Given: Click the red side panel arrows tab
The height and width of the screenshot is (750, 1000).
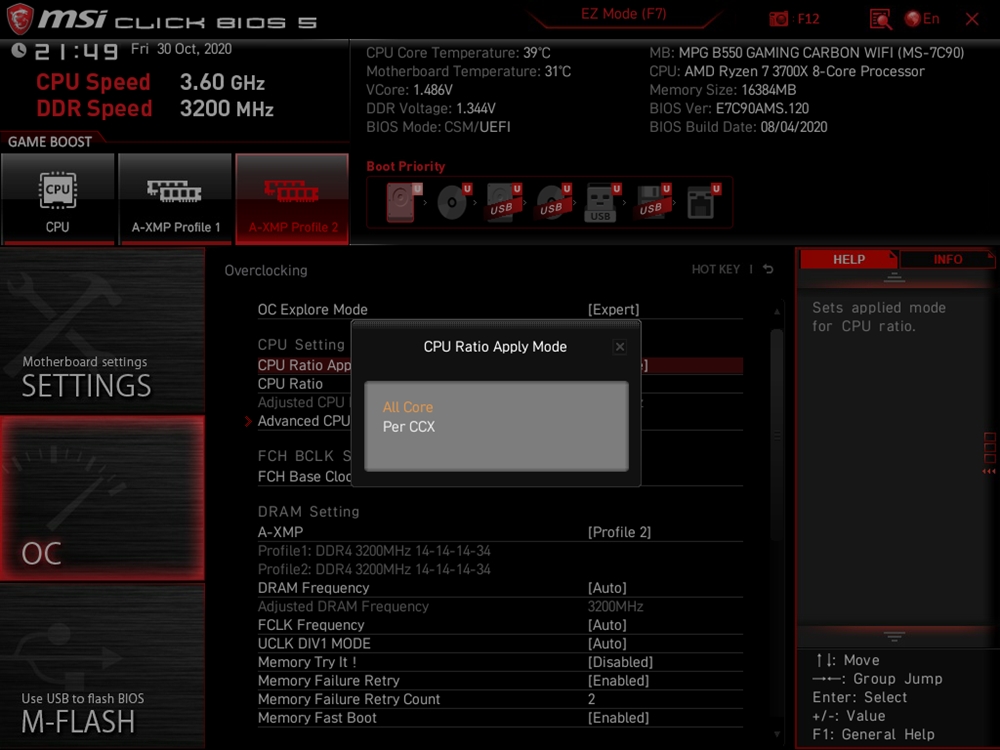Looking at the screenshot, I should (x=989, y=453).
